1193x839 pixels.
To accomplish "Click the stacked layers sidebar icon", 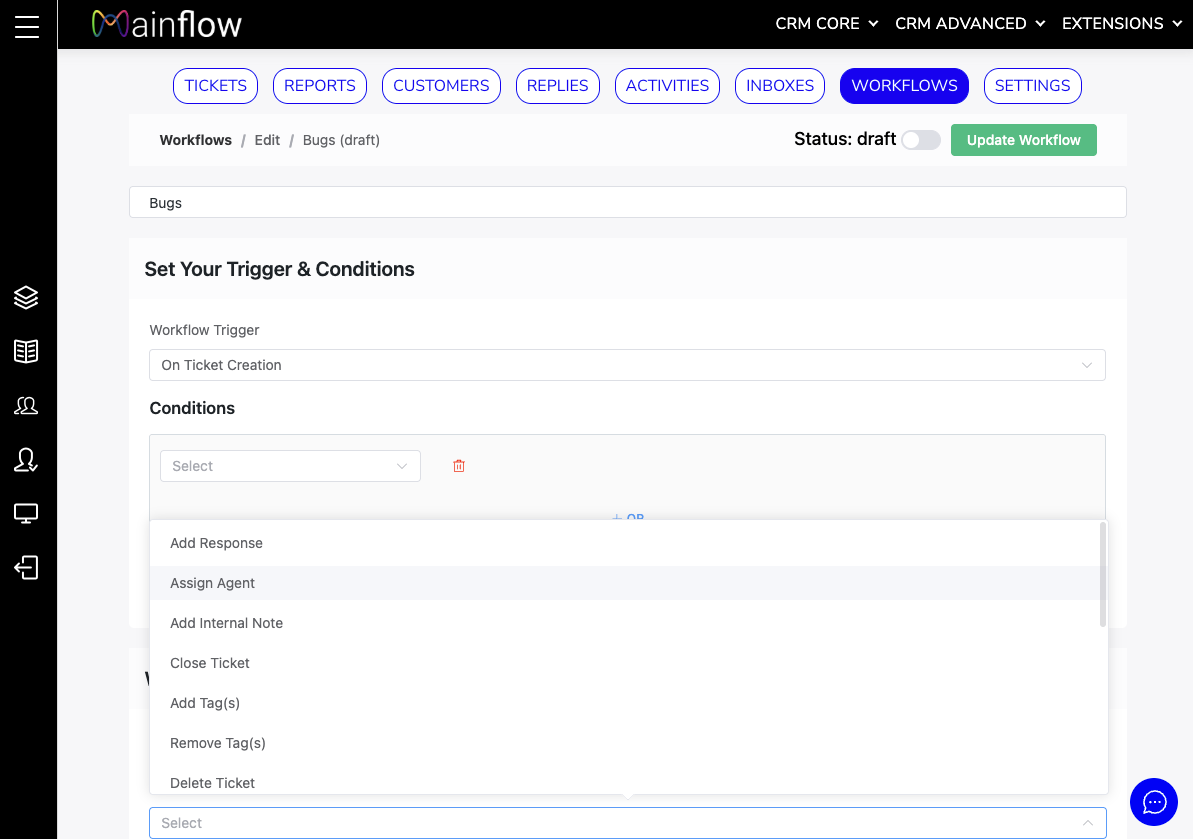I will pyautogui.click(x=26, y=297).
